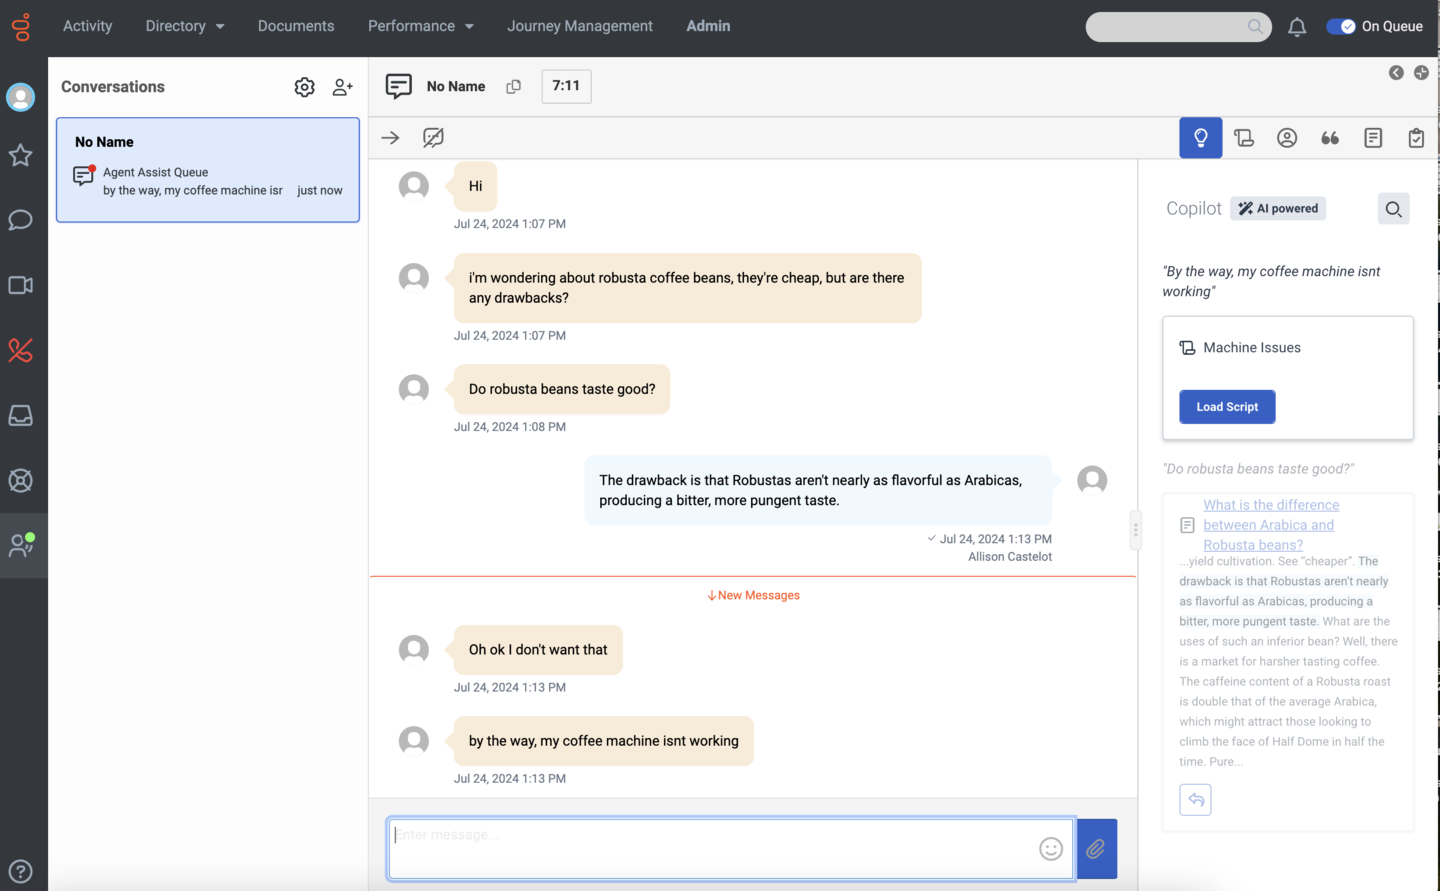Click the attach file paperclip icon
Viewport: 1440px width, 891px height.
(1096, 849)
